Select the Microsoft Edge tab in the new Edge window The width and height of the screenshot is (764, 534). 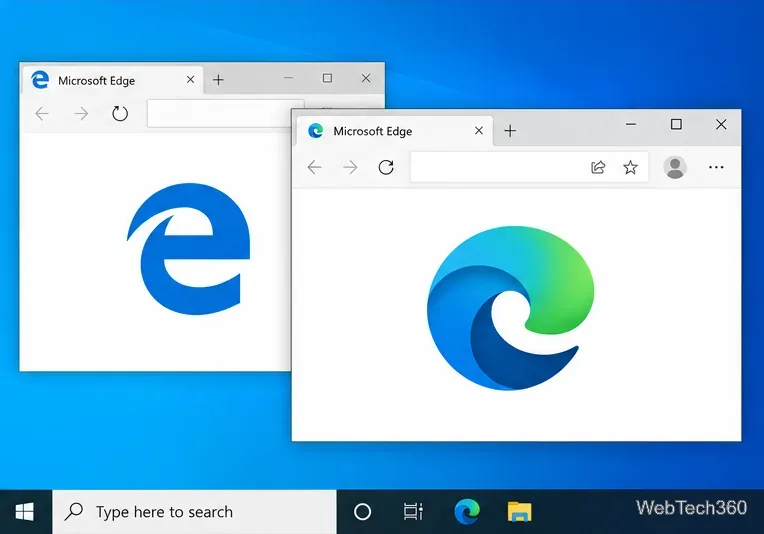coord(395,131)
